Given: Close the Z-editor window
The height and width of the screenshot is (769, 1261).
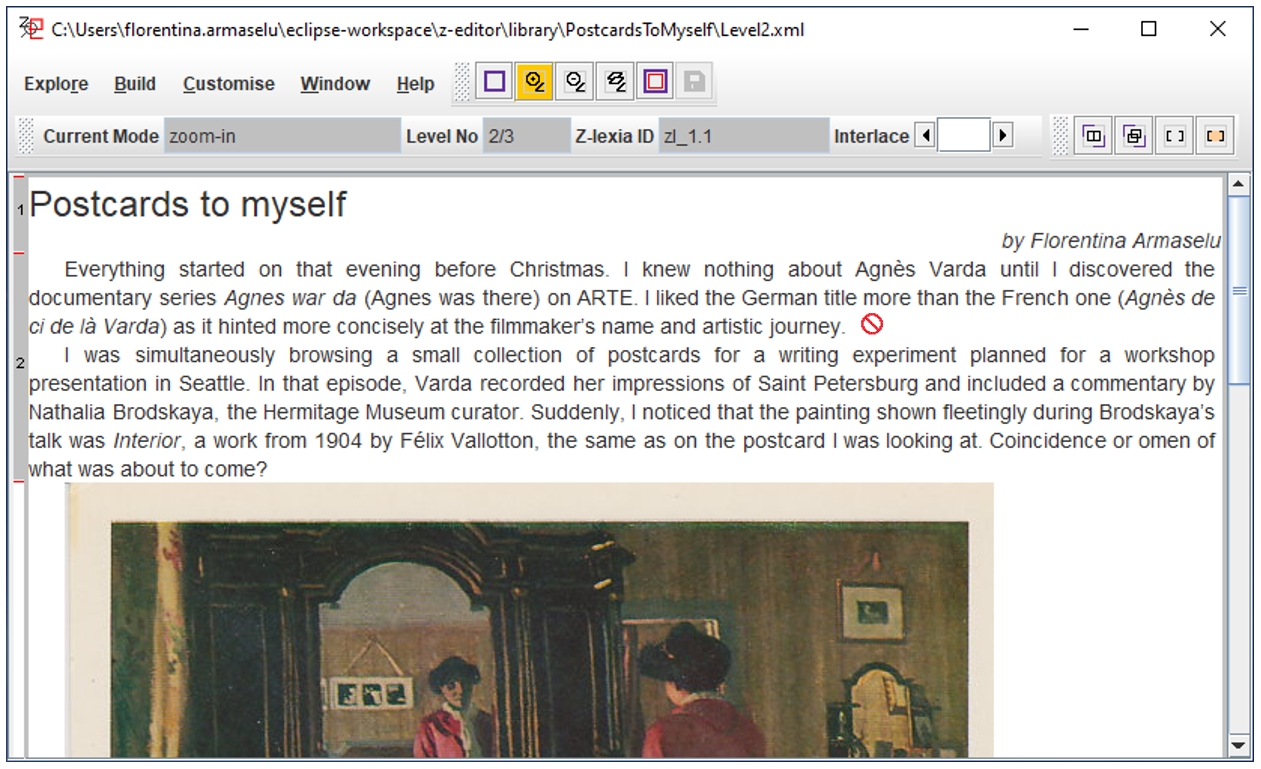Looking at the screenshot, I should tap(1217, 29).
